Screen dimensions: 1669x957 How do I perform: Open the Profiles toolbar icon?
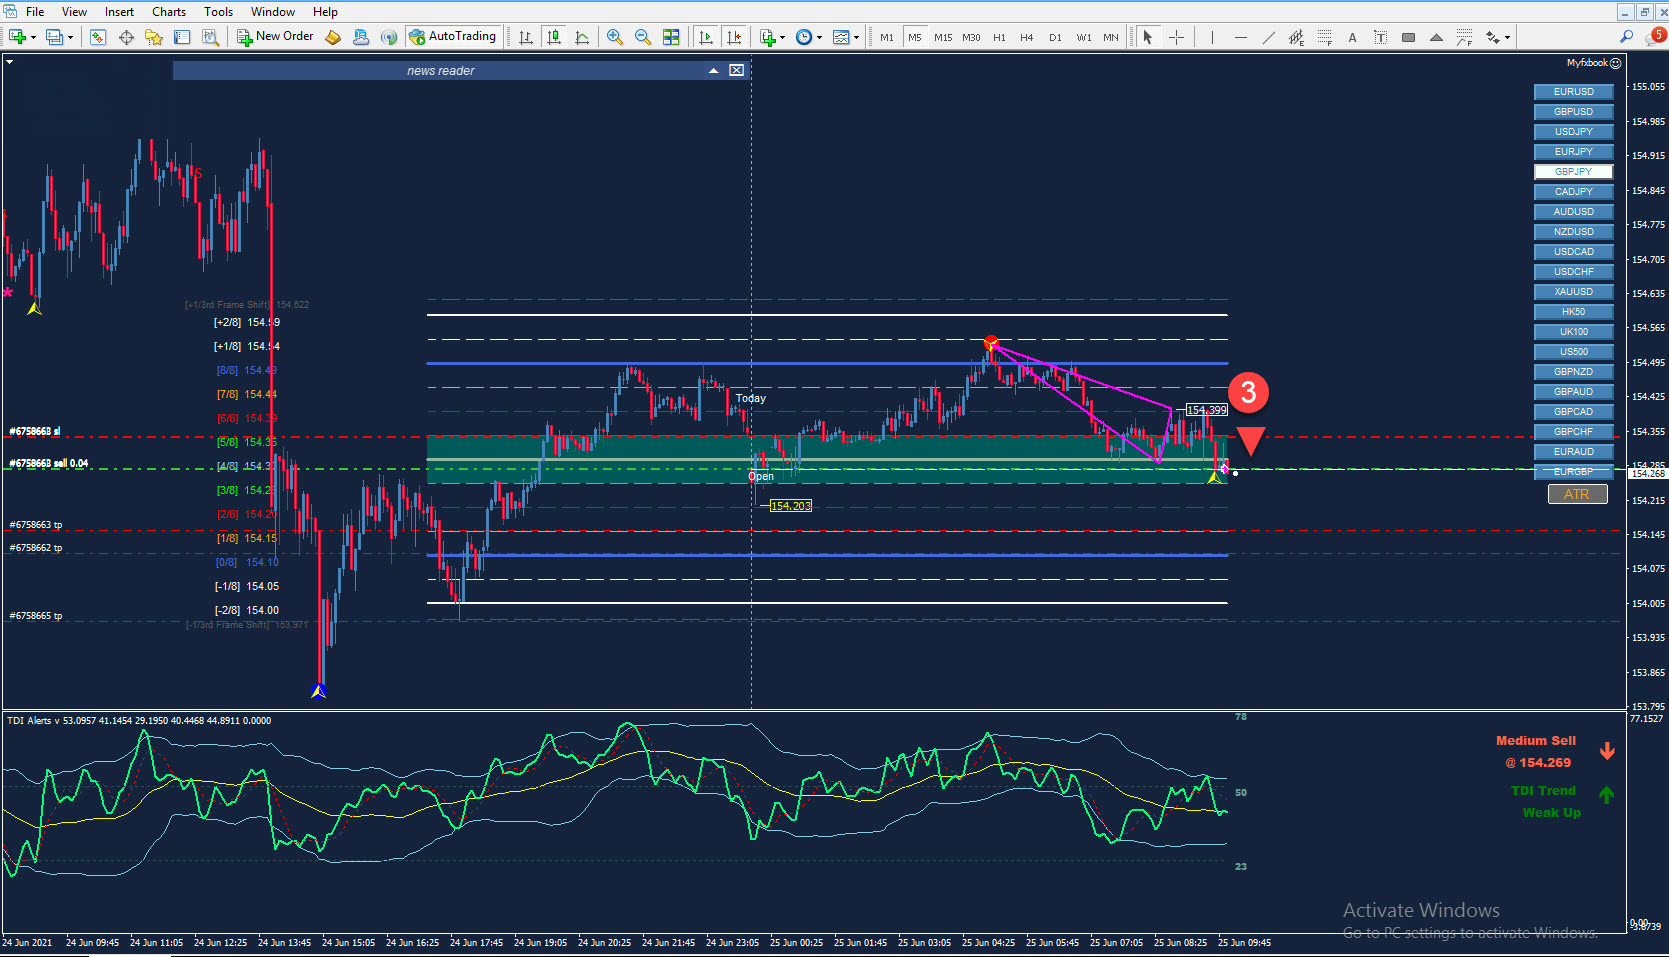[54, 37]
